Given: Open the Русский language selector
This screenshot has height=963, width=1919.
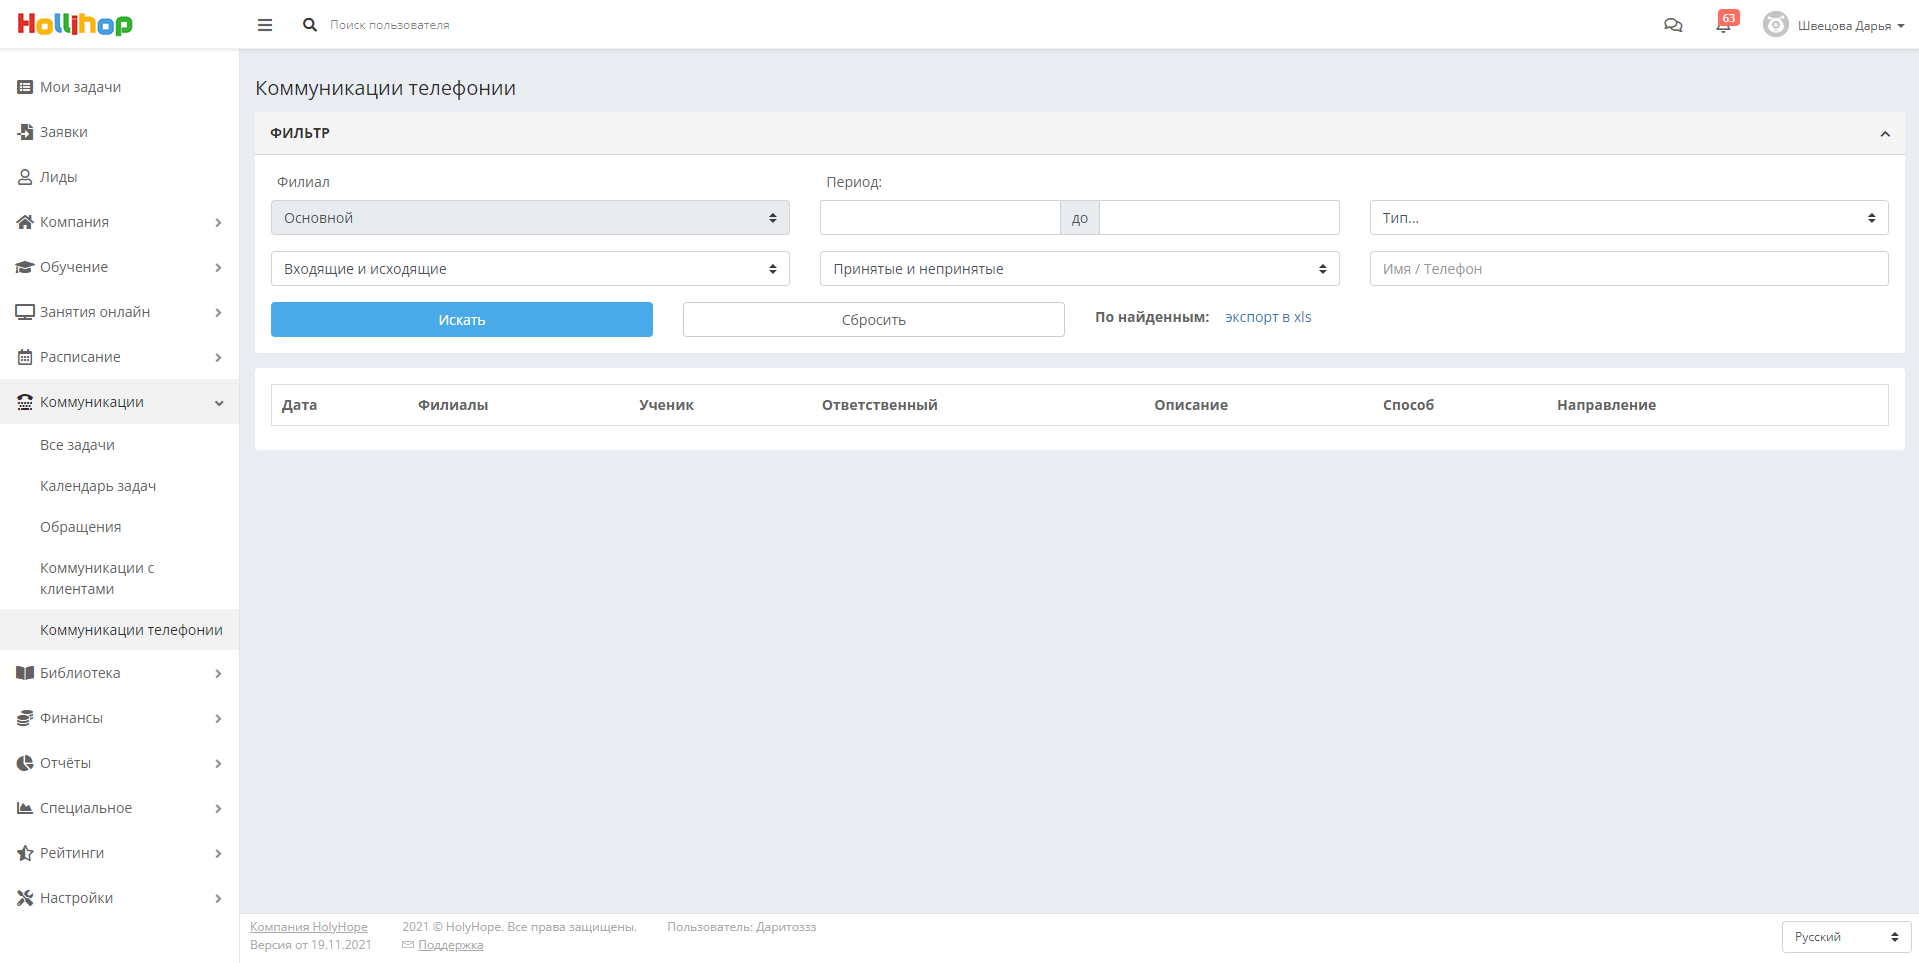Looking at the screenshot, I should 1846,937.
